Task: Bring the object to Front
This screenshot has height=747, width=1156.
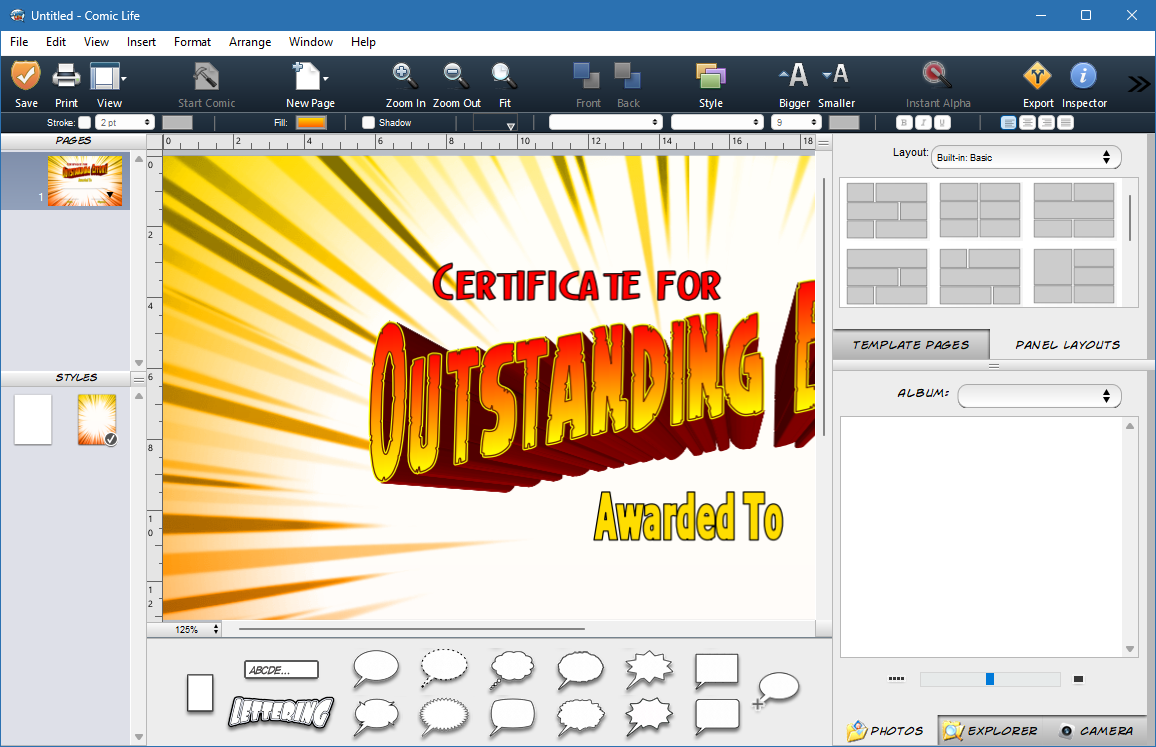Action: point(588,76)
